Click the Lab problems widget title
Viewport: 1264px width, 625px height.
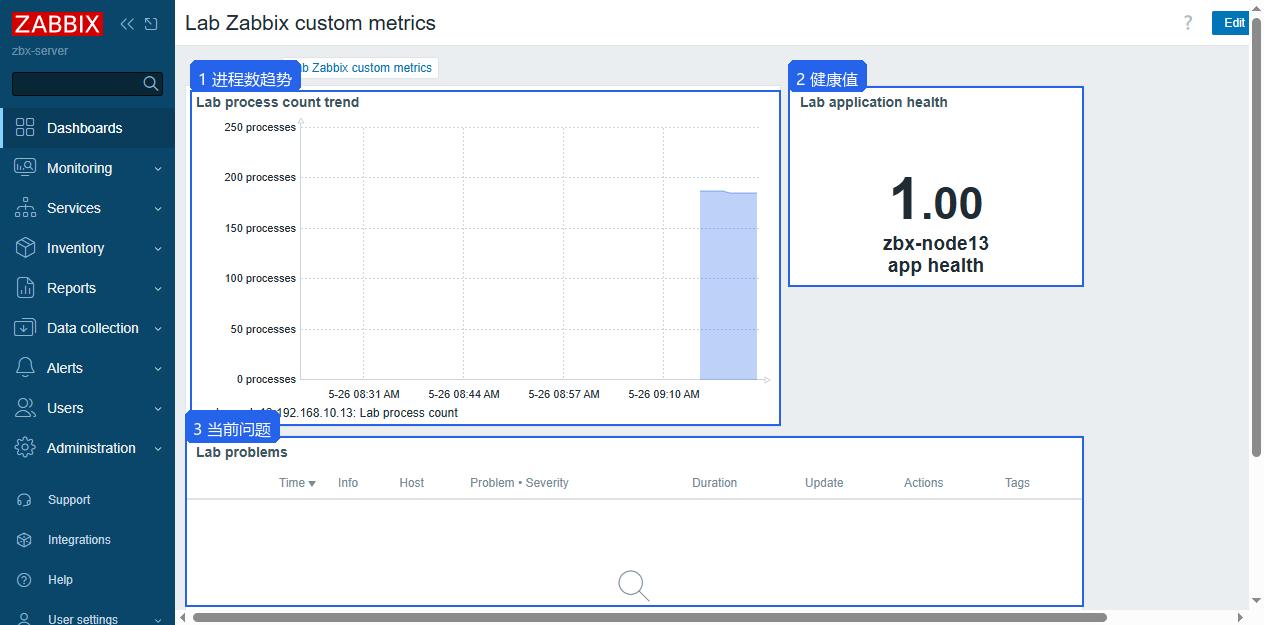click(x=241, y=453)
